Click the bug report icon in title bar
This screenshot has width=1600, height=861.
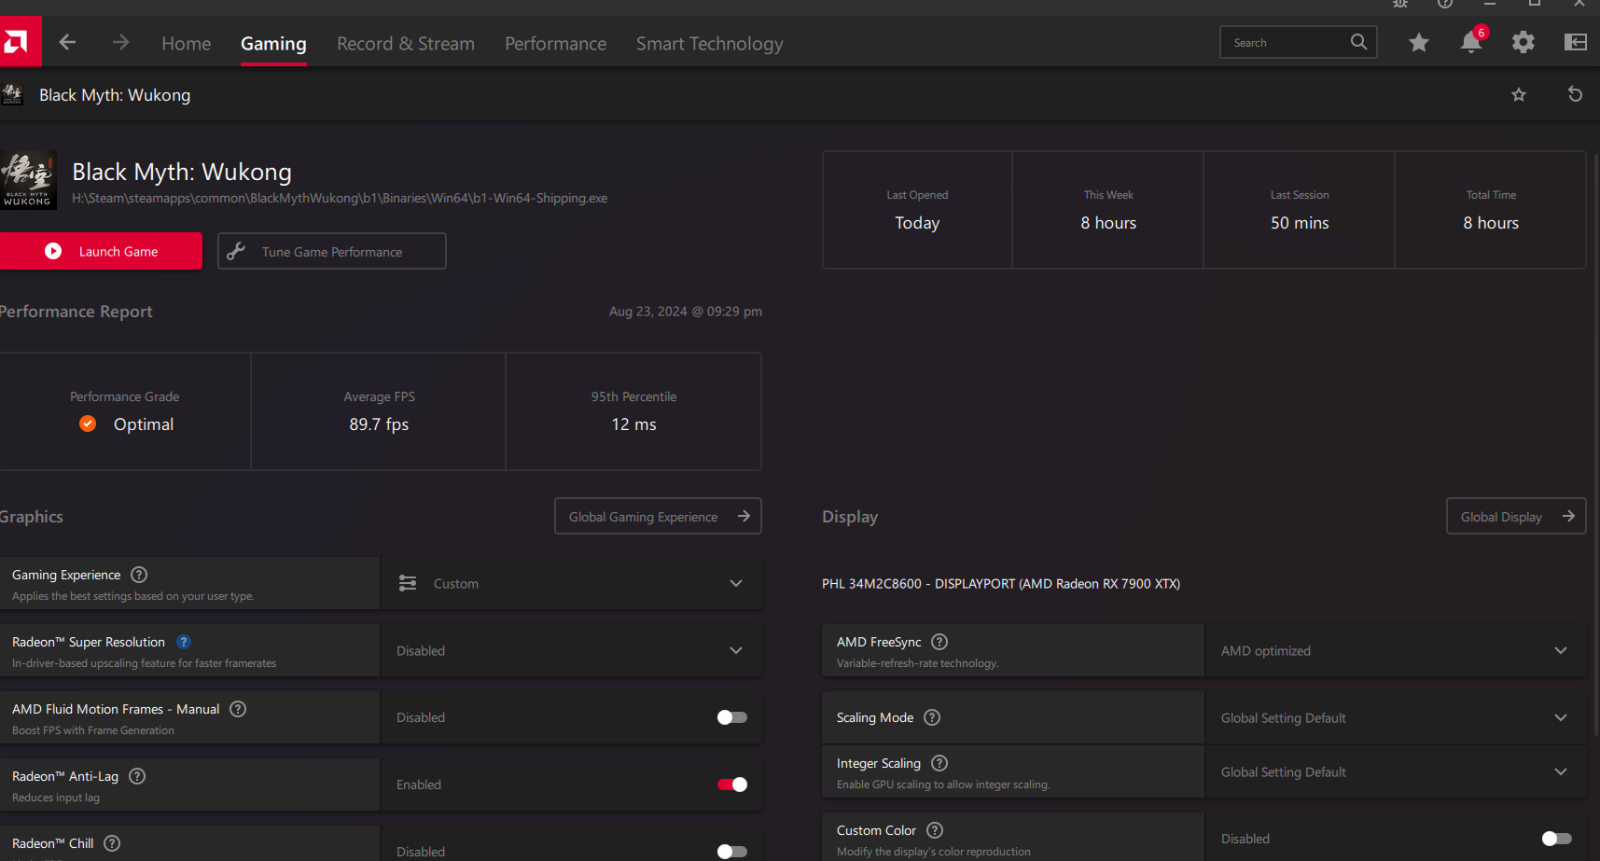pos(1400,4)
